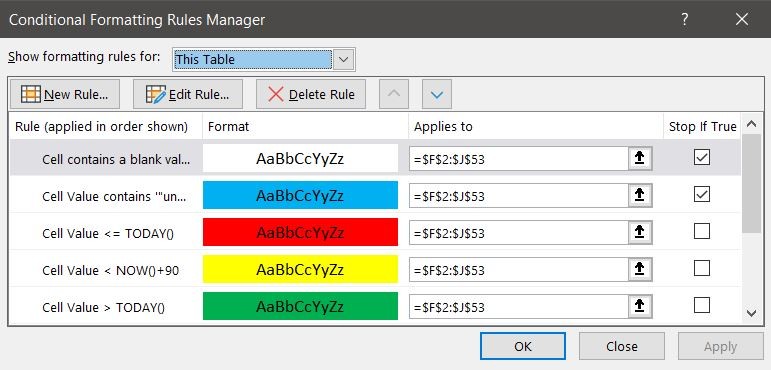The height and width of the screenshot is (370, 771).
Task: Select the 'Cell contains a blank val...' rule
Action: tap(116, 159)
